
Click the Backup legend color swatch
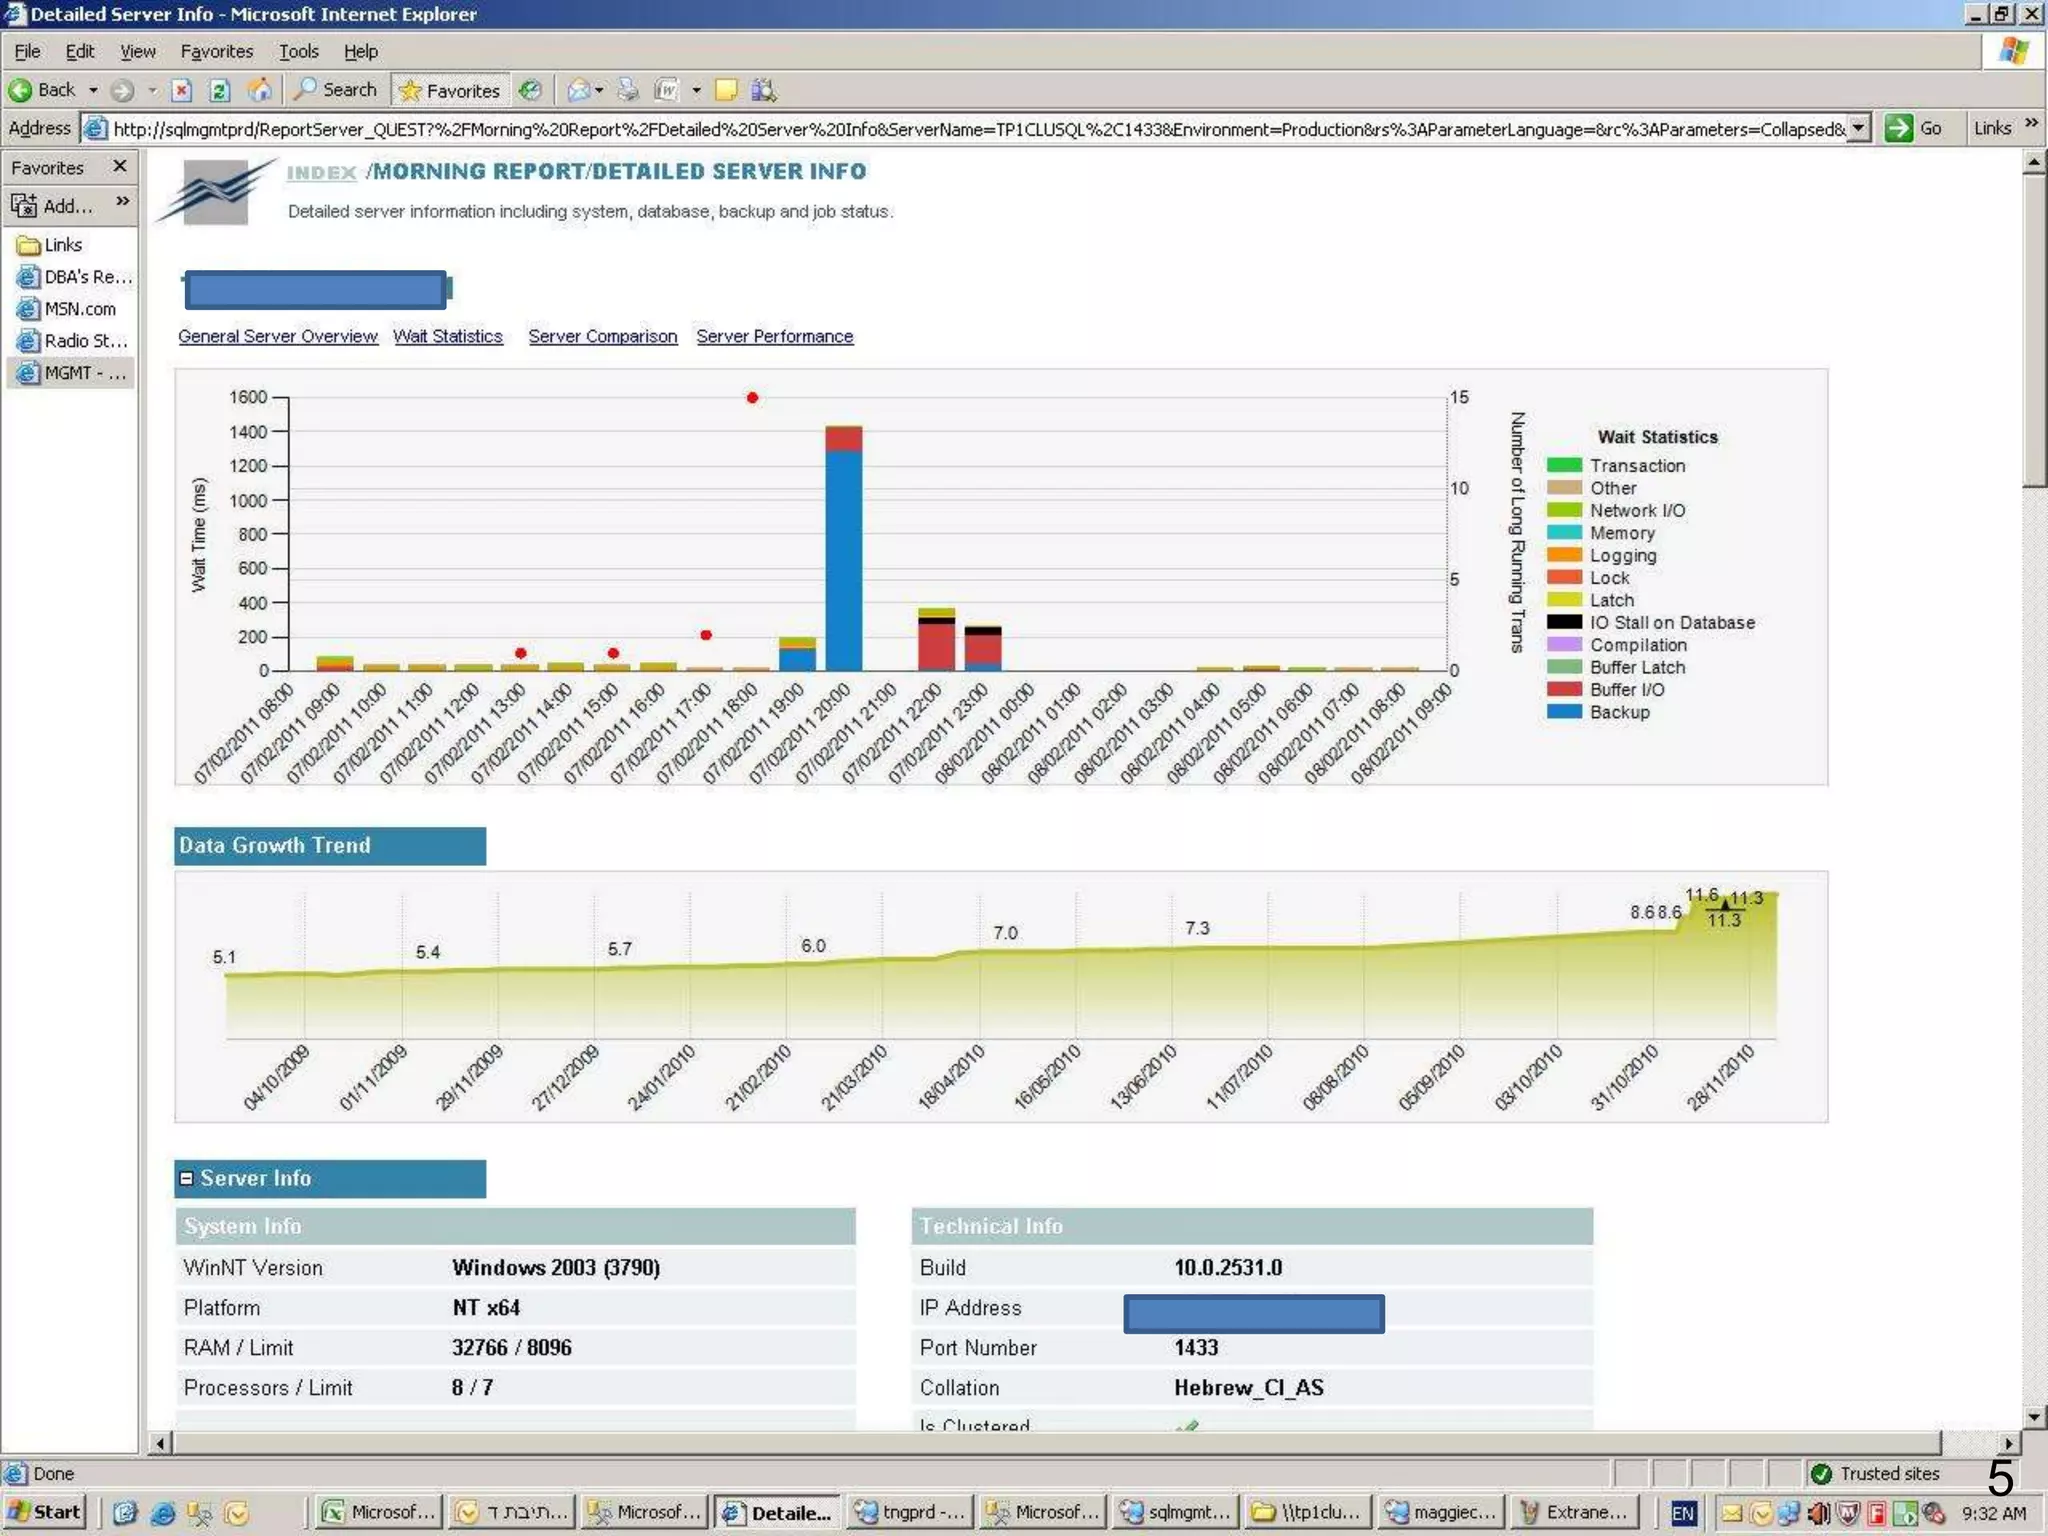click(1564, 712)
